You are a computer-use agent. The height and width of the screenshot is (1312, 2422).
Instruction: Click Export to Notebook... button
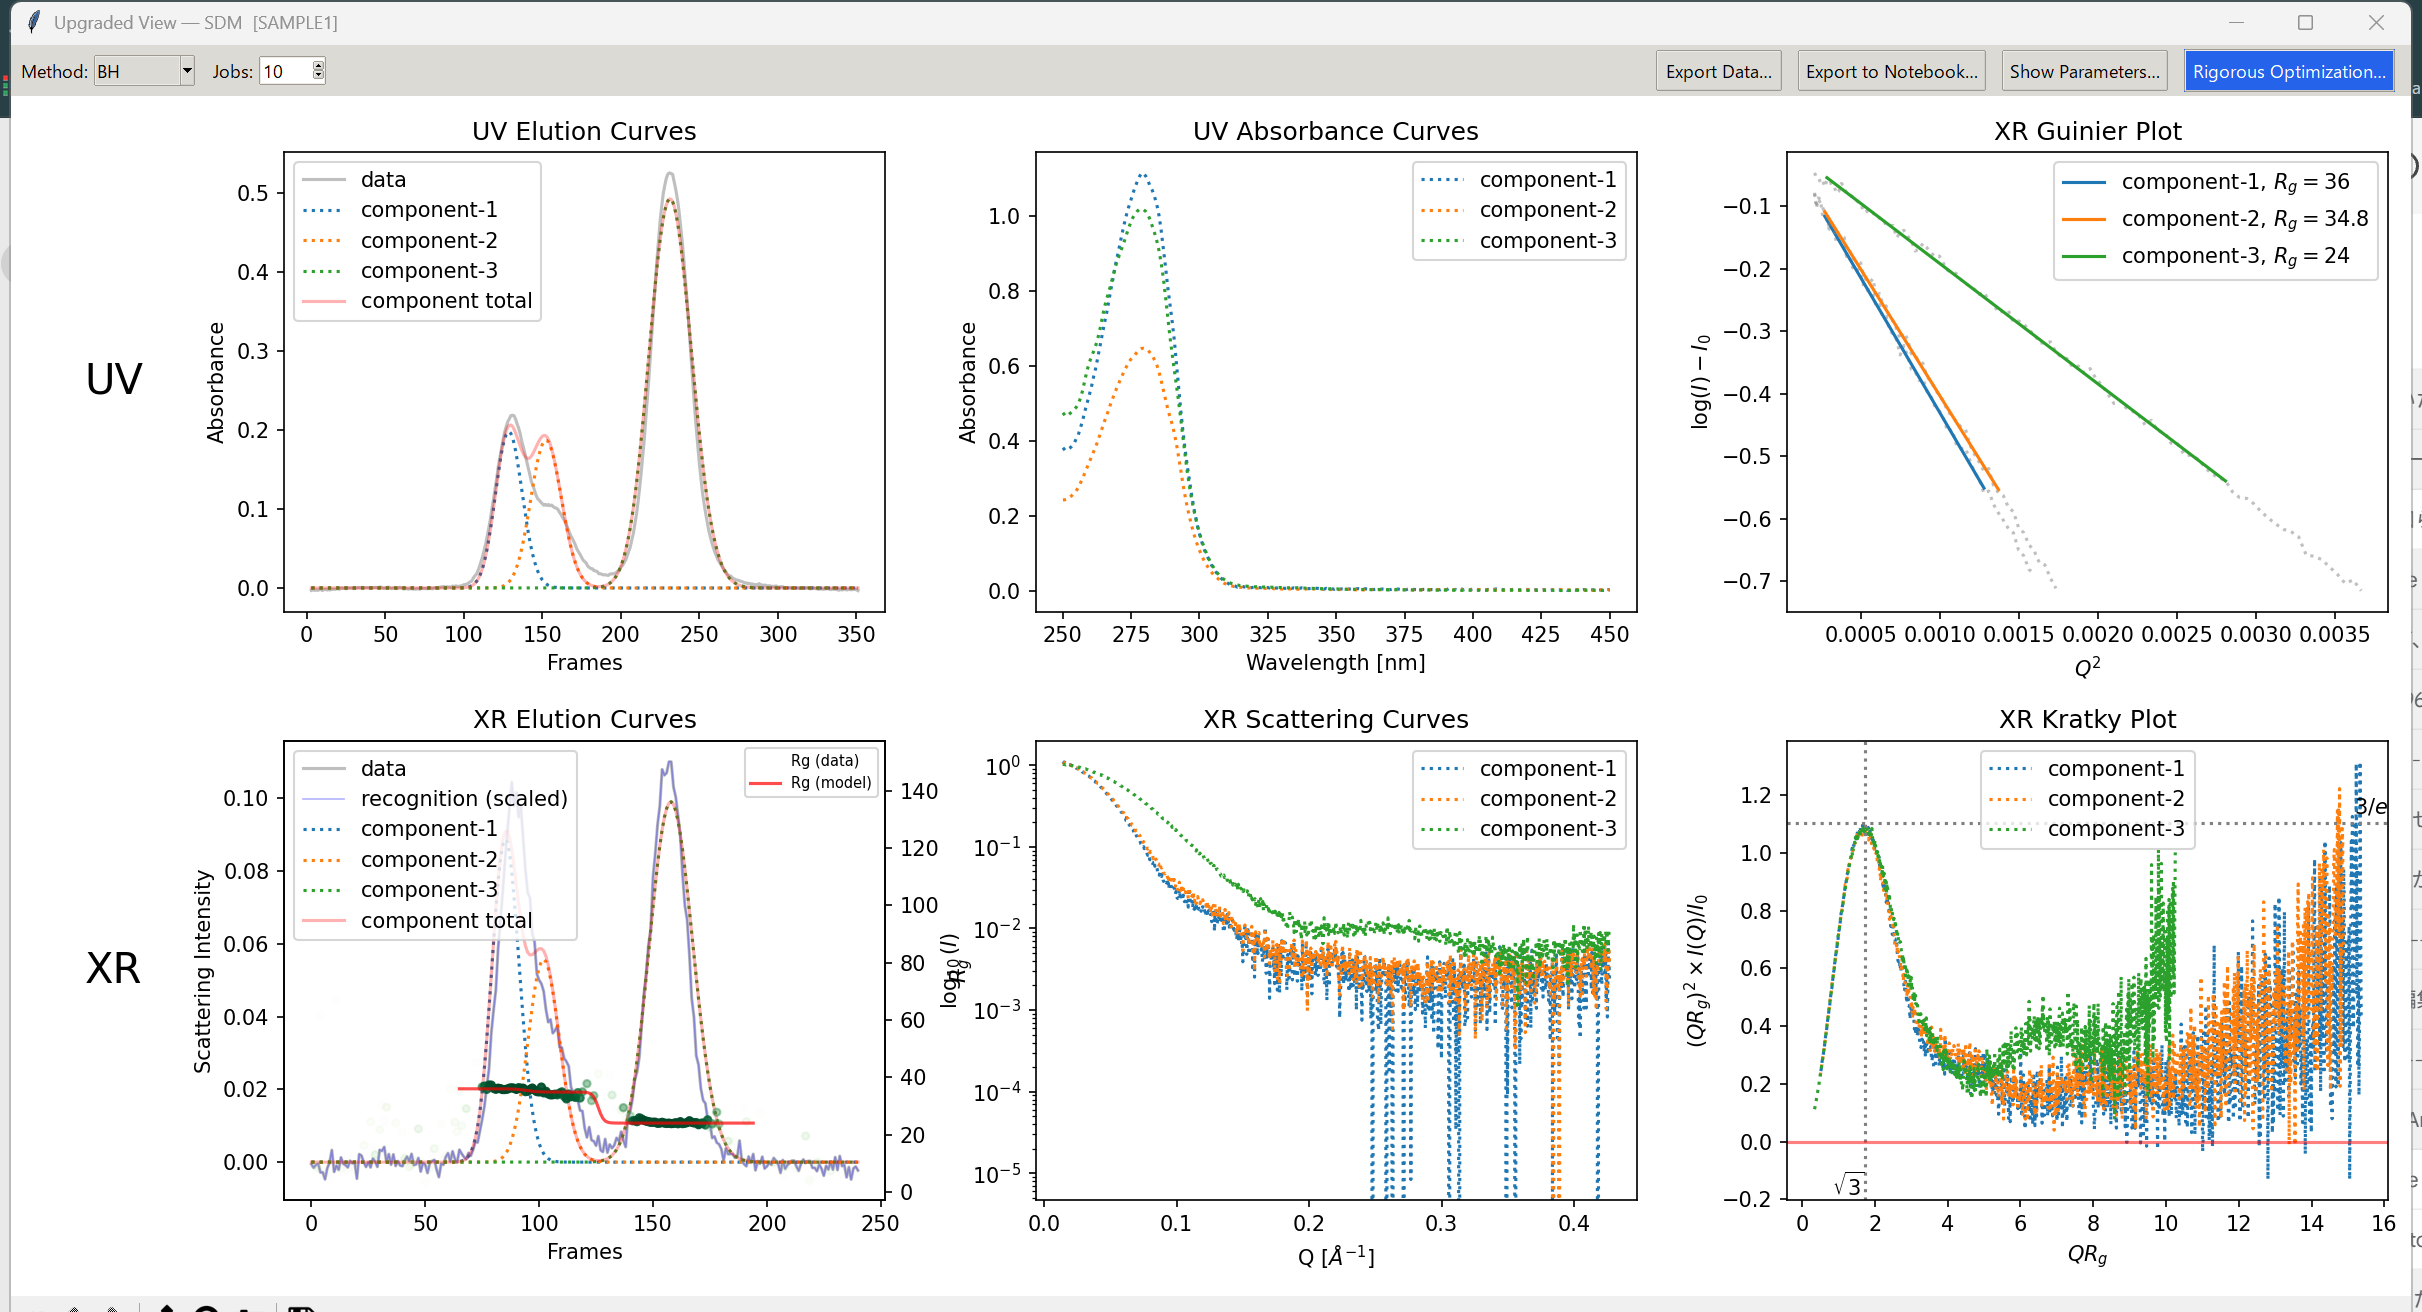[x=1891, y=71]
